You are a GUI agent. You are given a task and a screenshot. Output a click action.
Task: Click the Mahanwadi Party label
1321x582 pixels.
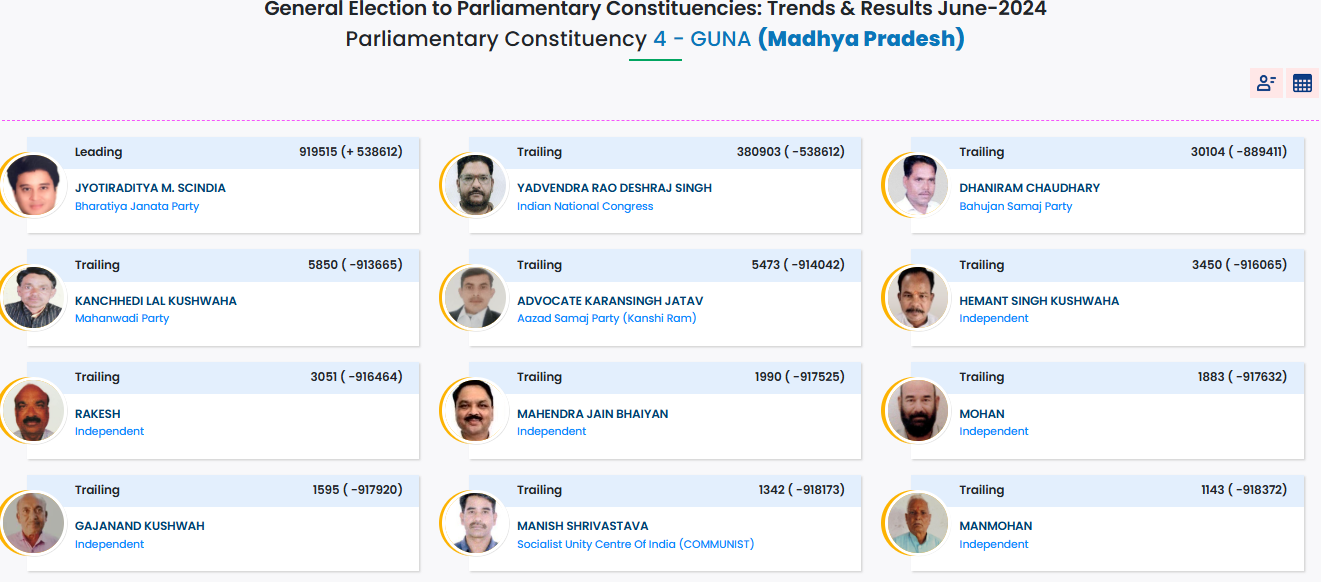coord(122,318)
